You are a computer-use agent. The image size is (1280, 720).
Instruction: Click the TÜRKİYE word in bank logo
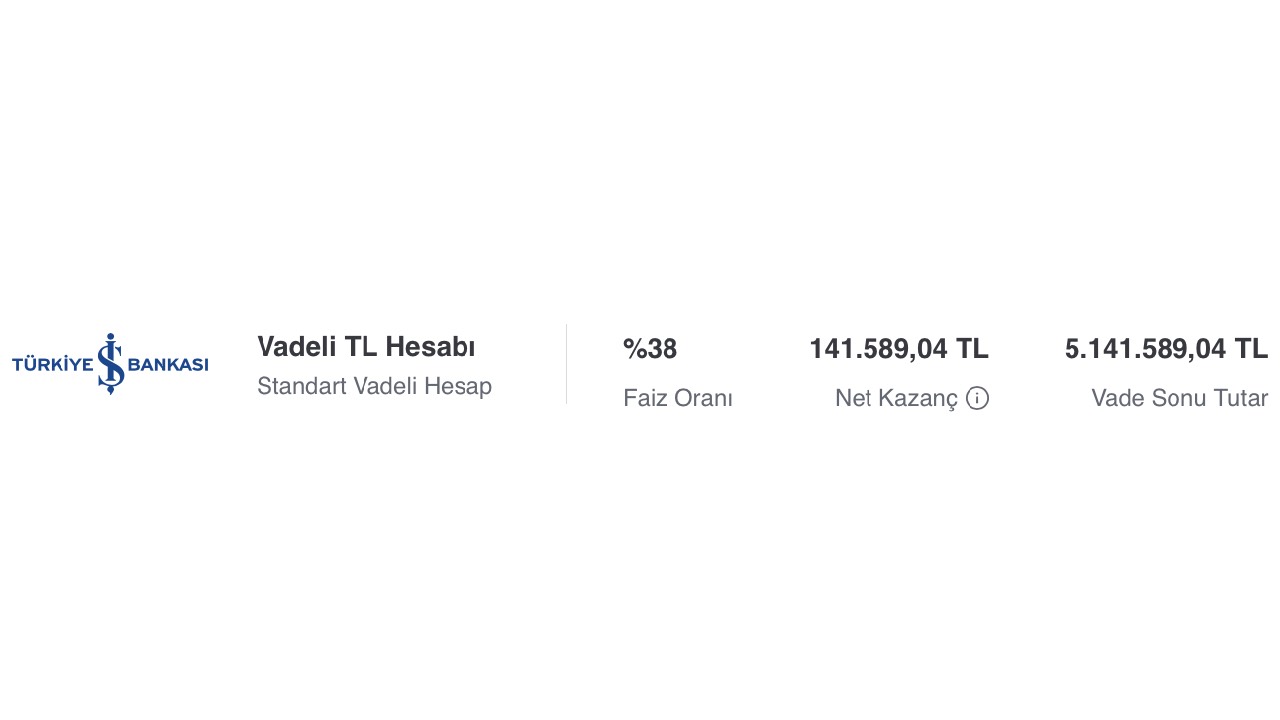pos(52,365)
